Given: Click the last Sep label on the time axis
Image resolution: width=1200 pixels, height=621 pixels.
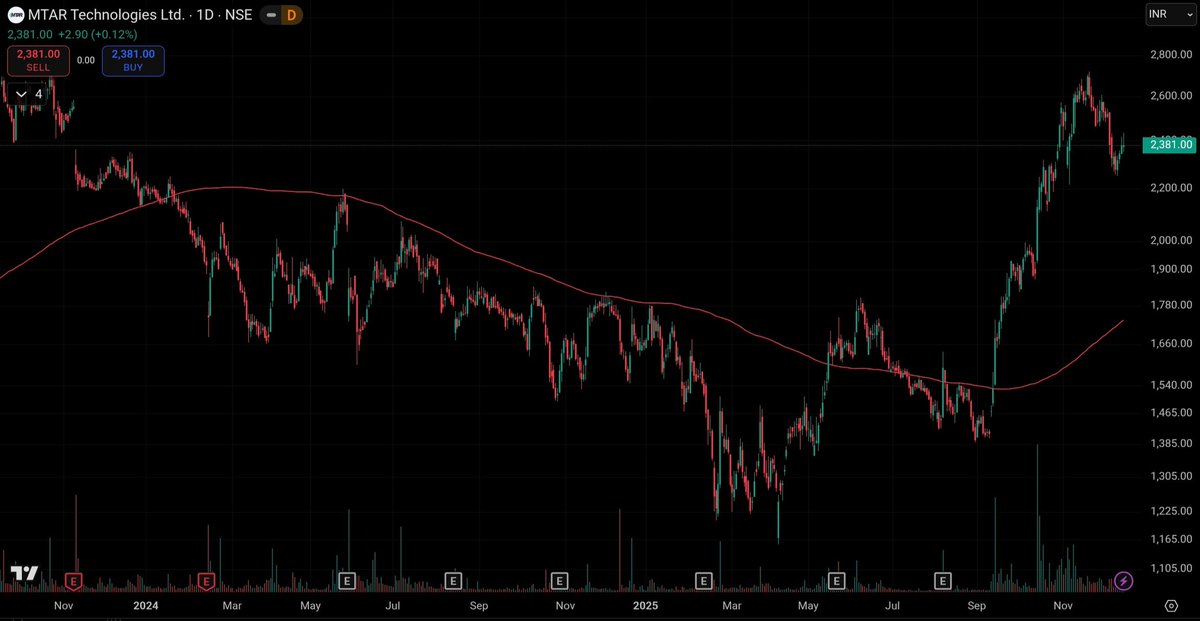Looking at the screenshot, I should [977, 606].
